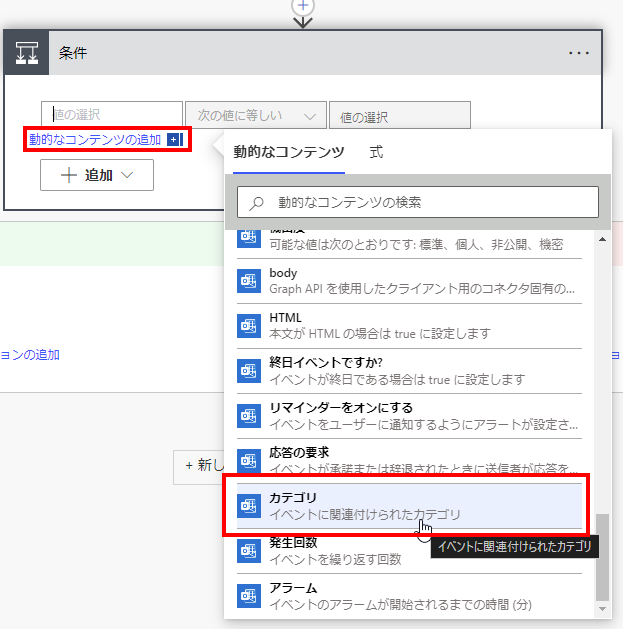The image size is (623, 629).
Task: Click the 条件 card title text
Action: click(x=73, y=53)
